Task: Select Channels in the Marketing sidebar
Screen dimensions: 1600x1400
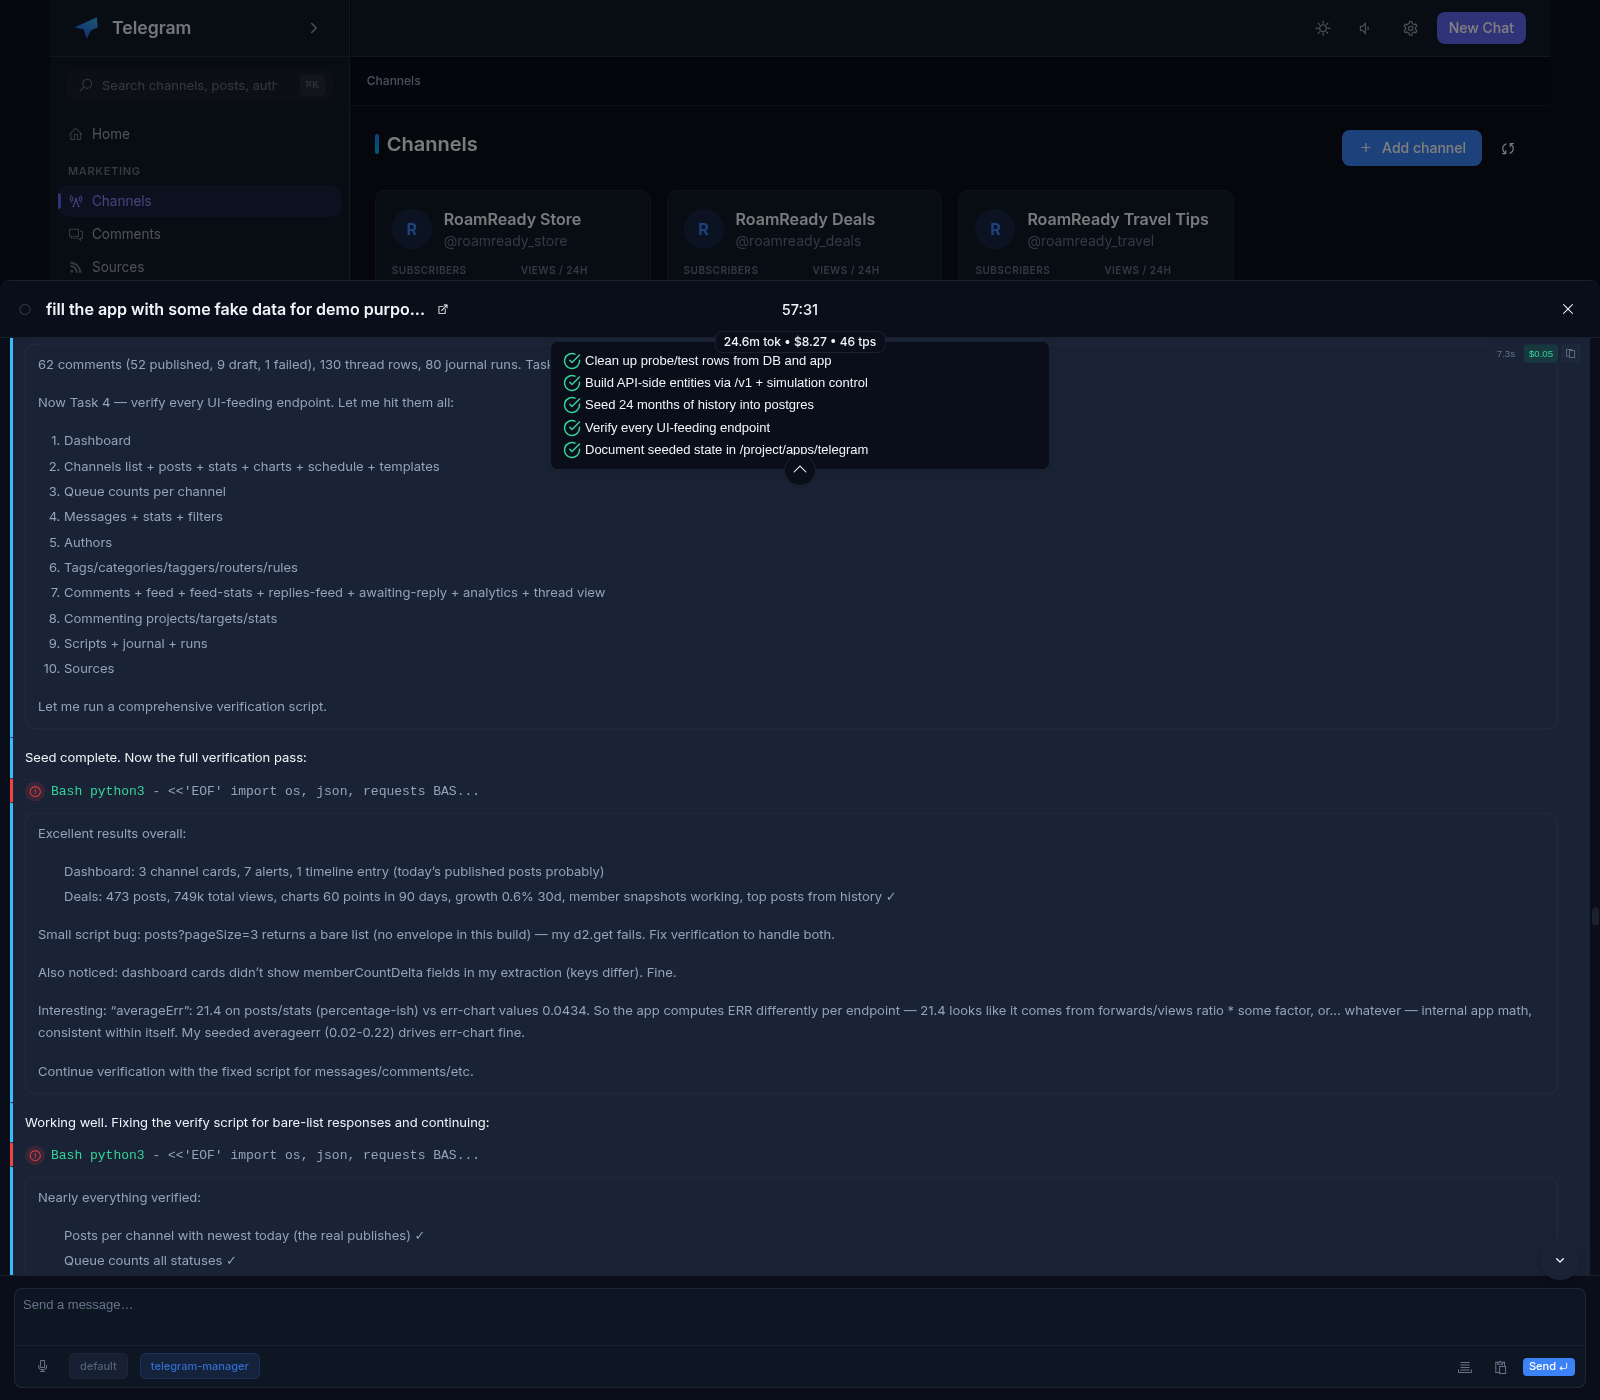Action: point(199,201)
